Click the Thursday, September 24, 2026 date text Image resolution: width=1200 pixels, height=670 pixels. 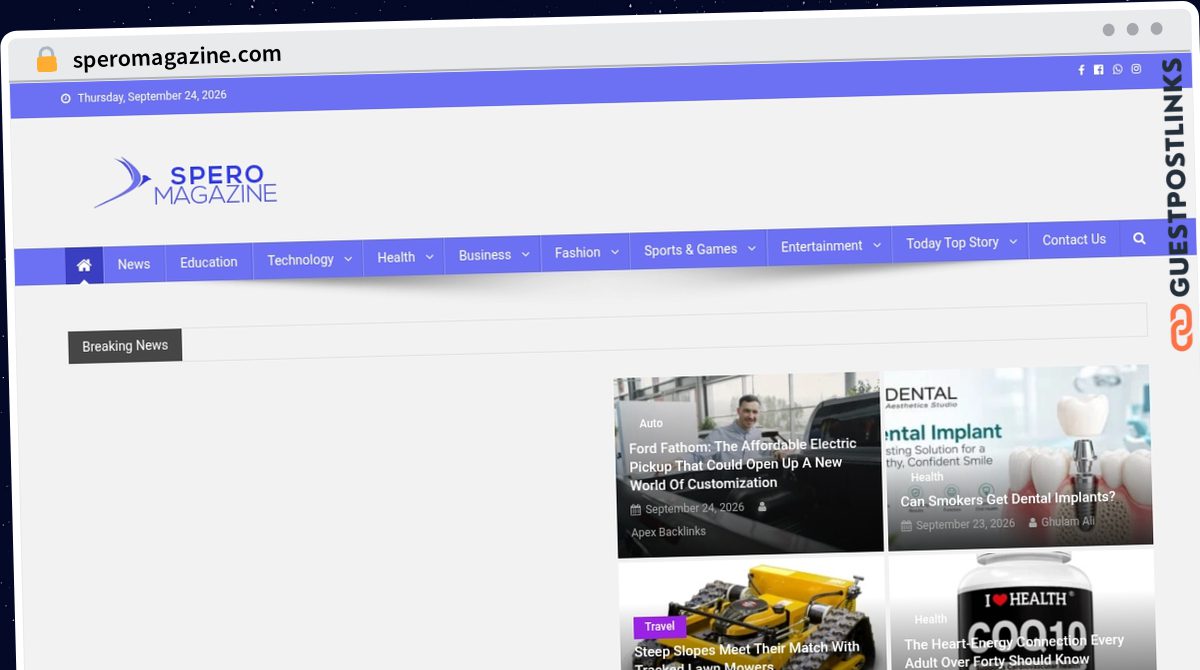coord(152,96)
